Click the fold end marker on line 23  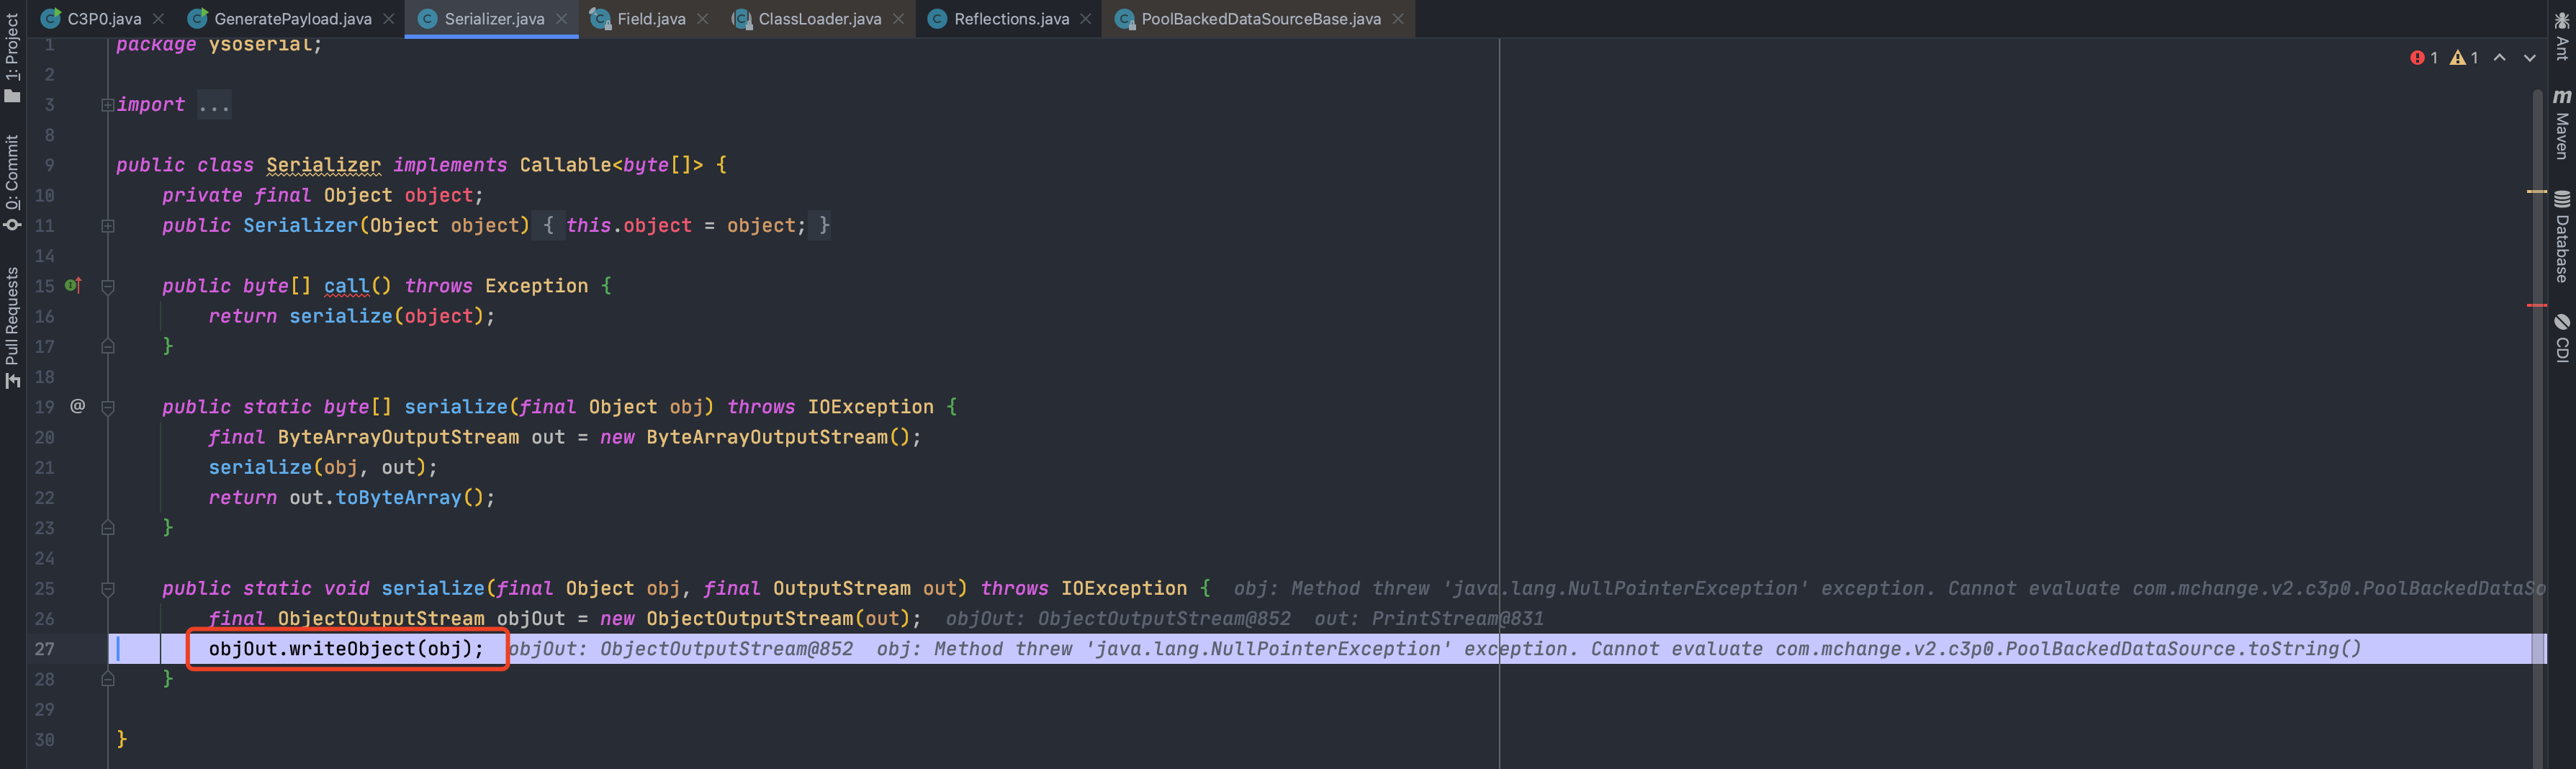point(107,528)
